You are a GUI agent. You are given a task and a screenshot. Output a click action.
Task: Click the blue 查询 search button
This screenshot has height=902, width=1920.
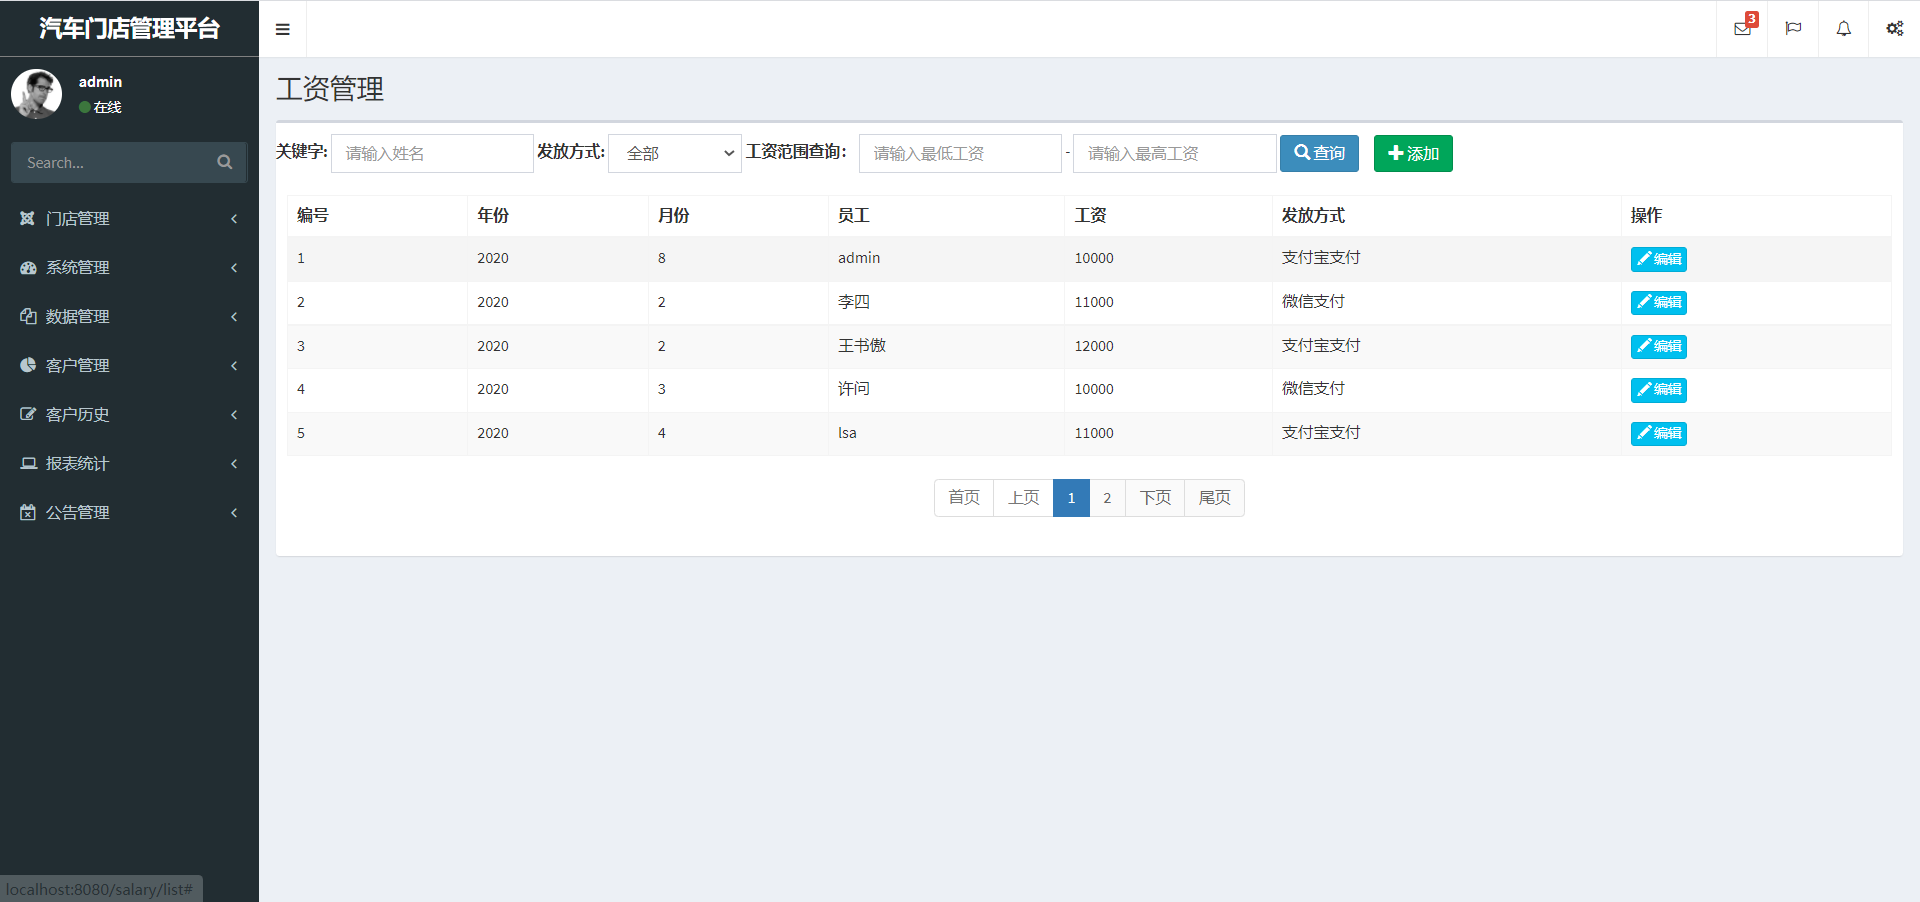1319,153
